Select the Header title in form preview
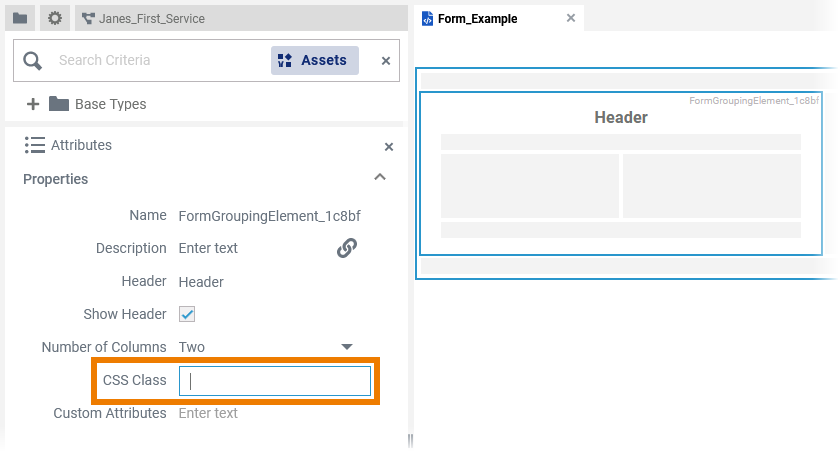Image resolution: width=839 pixels, height=452 pixels. click(621, 118)
